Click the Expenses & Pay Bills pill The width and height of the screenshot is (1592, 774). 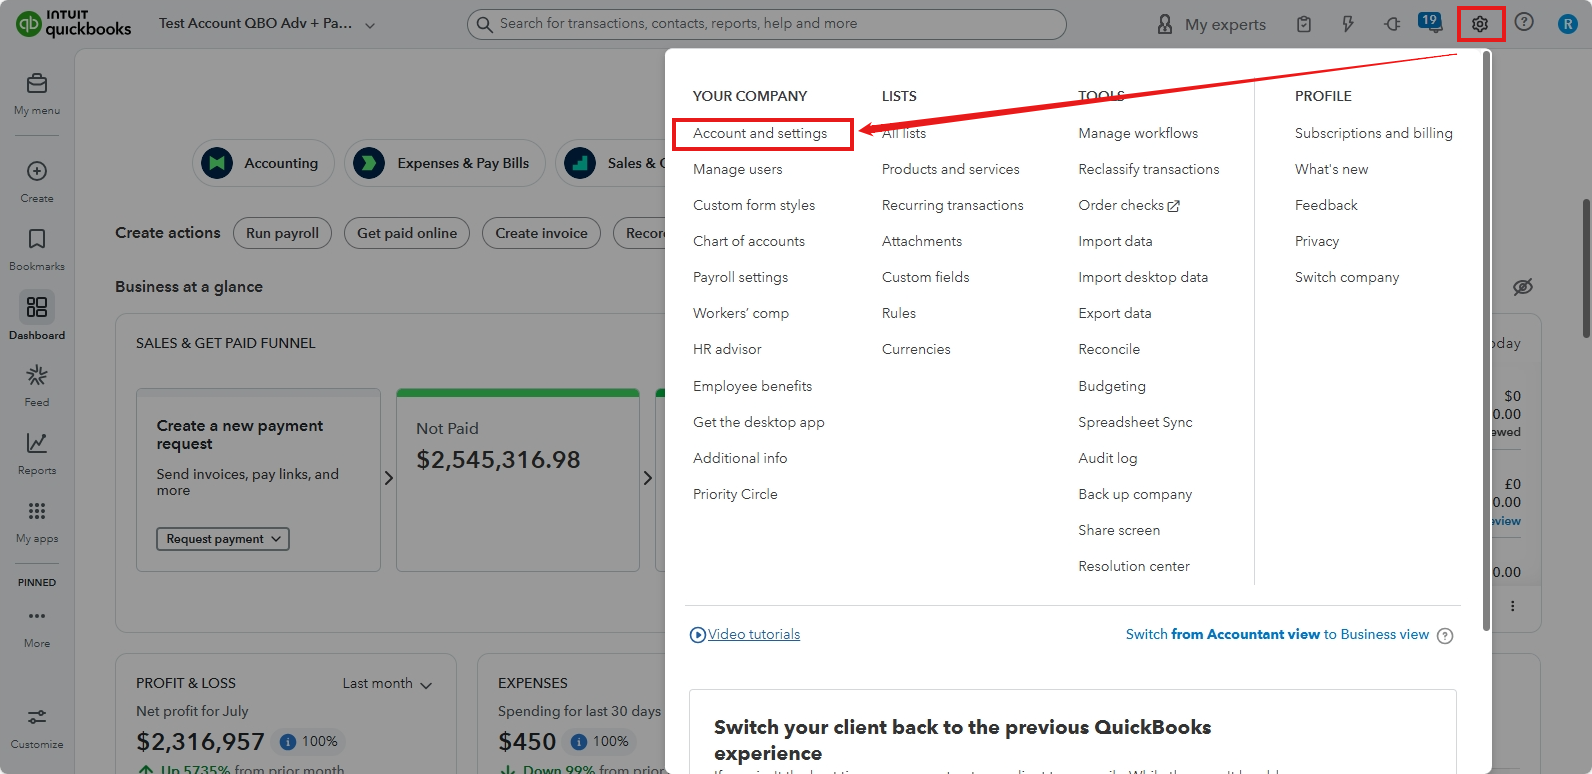coord(445,163)
